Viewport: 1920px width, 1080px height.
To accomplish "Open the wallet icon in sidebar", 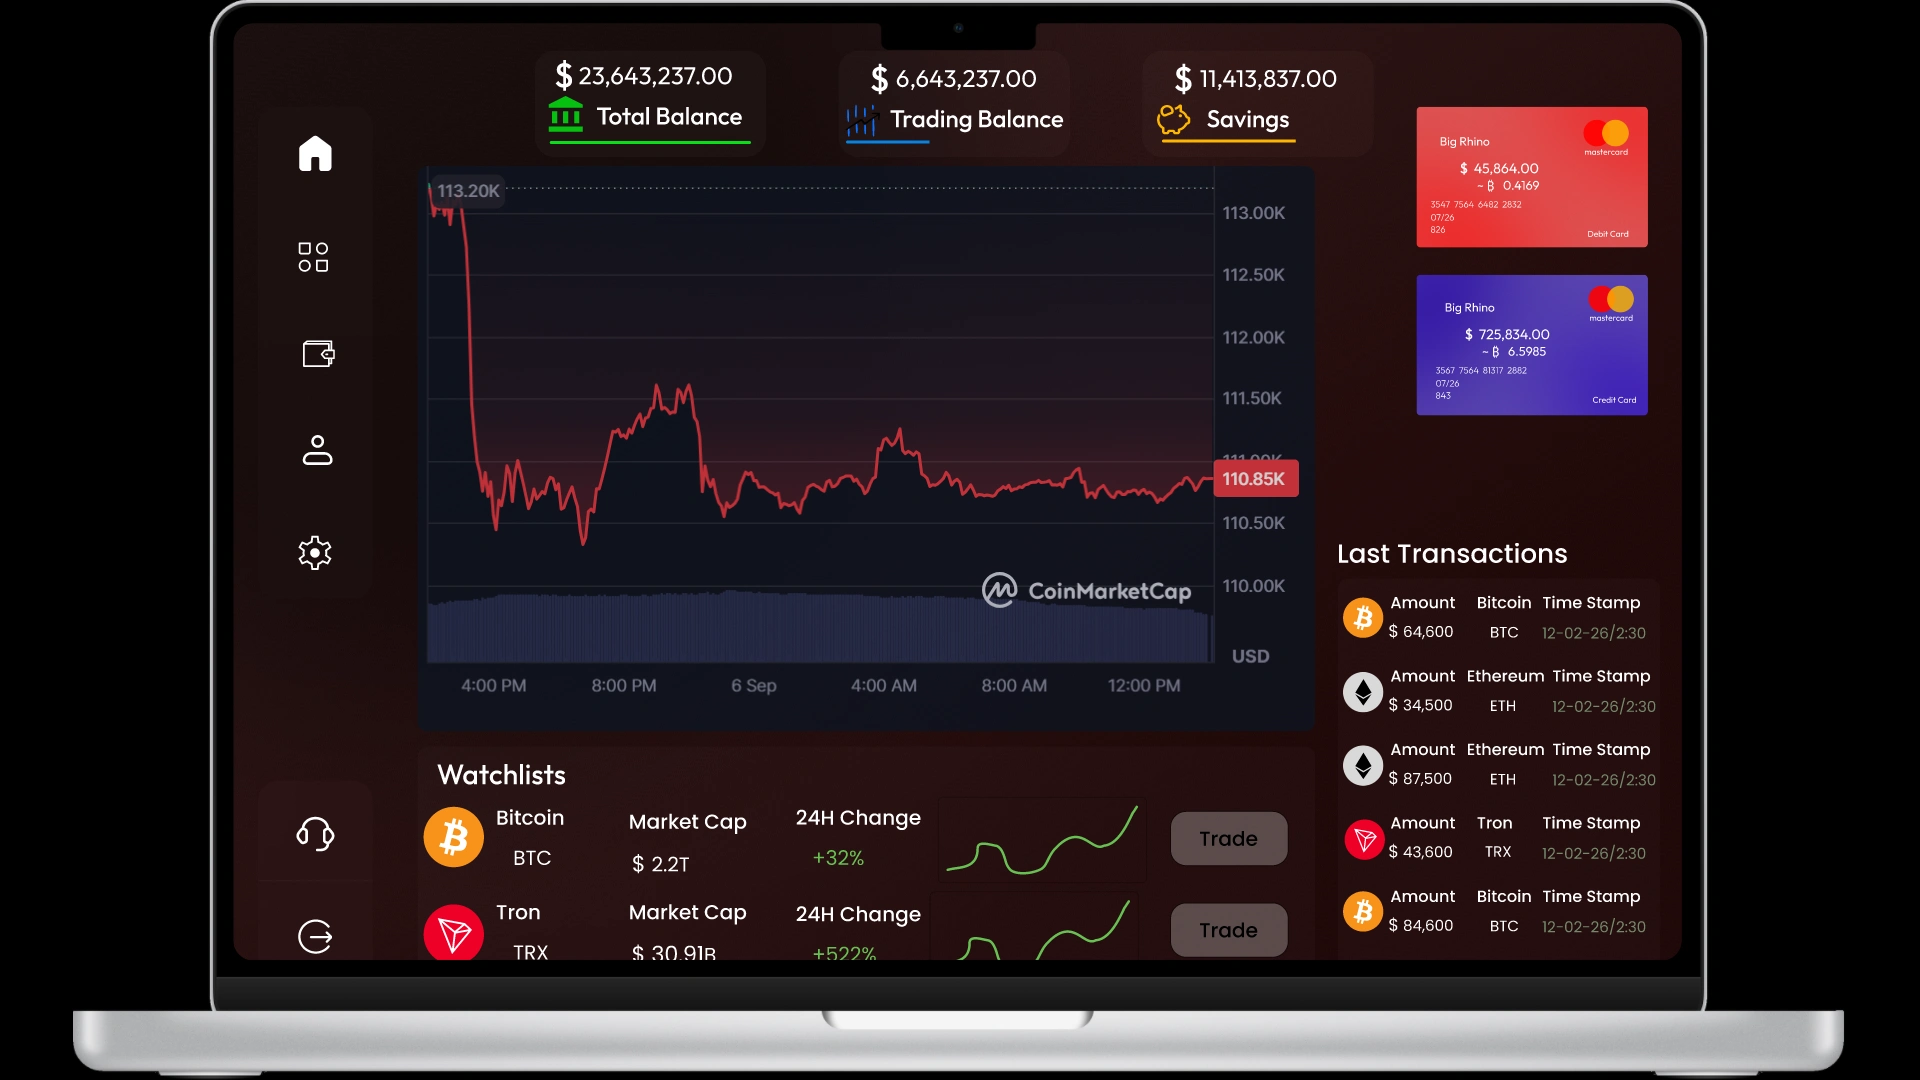I will [x=317, y=353].
